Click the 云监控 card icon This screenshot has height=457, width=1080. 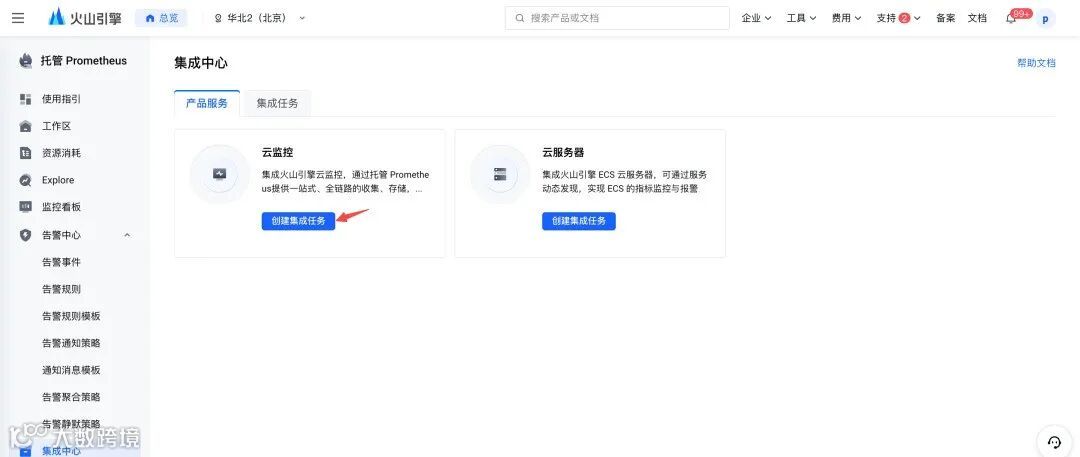pyautogui.click(x=219, y=174)
